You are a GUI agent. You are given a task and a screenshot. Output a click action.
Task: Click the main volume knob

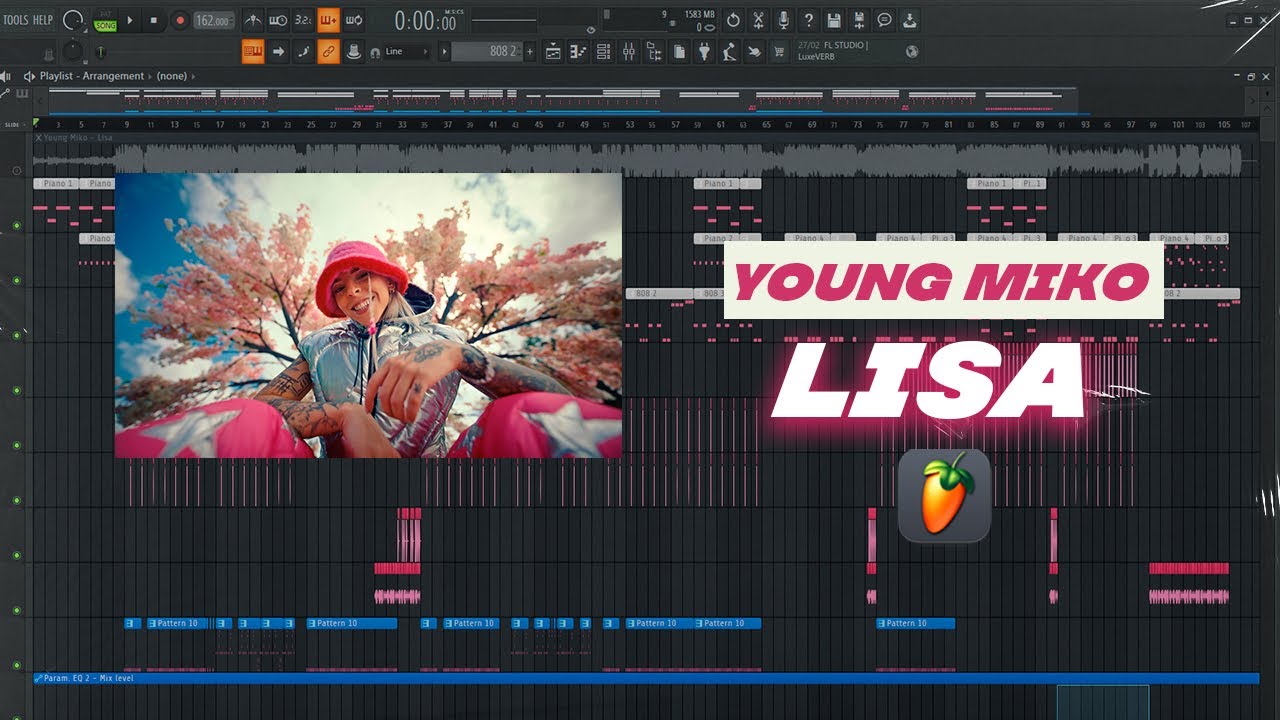(73, 20)
